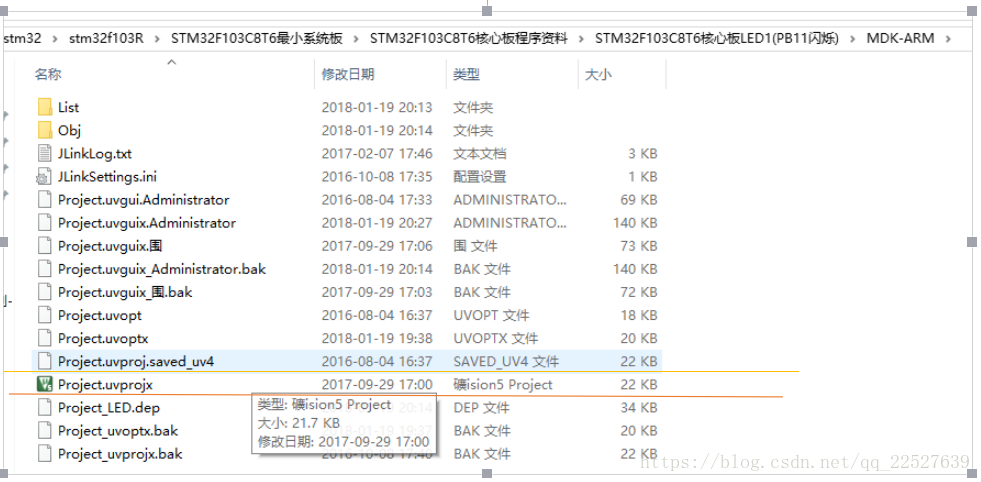
Task: Click the Project.uvoptx file icon
Action: pyautogui.click(x=44, y=338)
